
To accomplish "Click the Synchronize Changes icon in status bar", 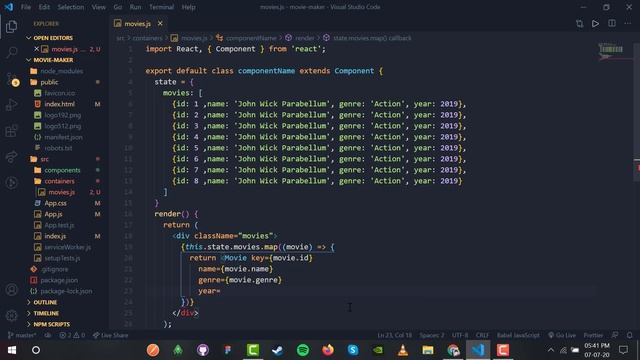I will 48,335.
